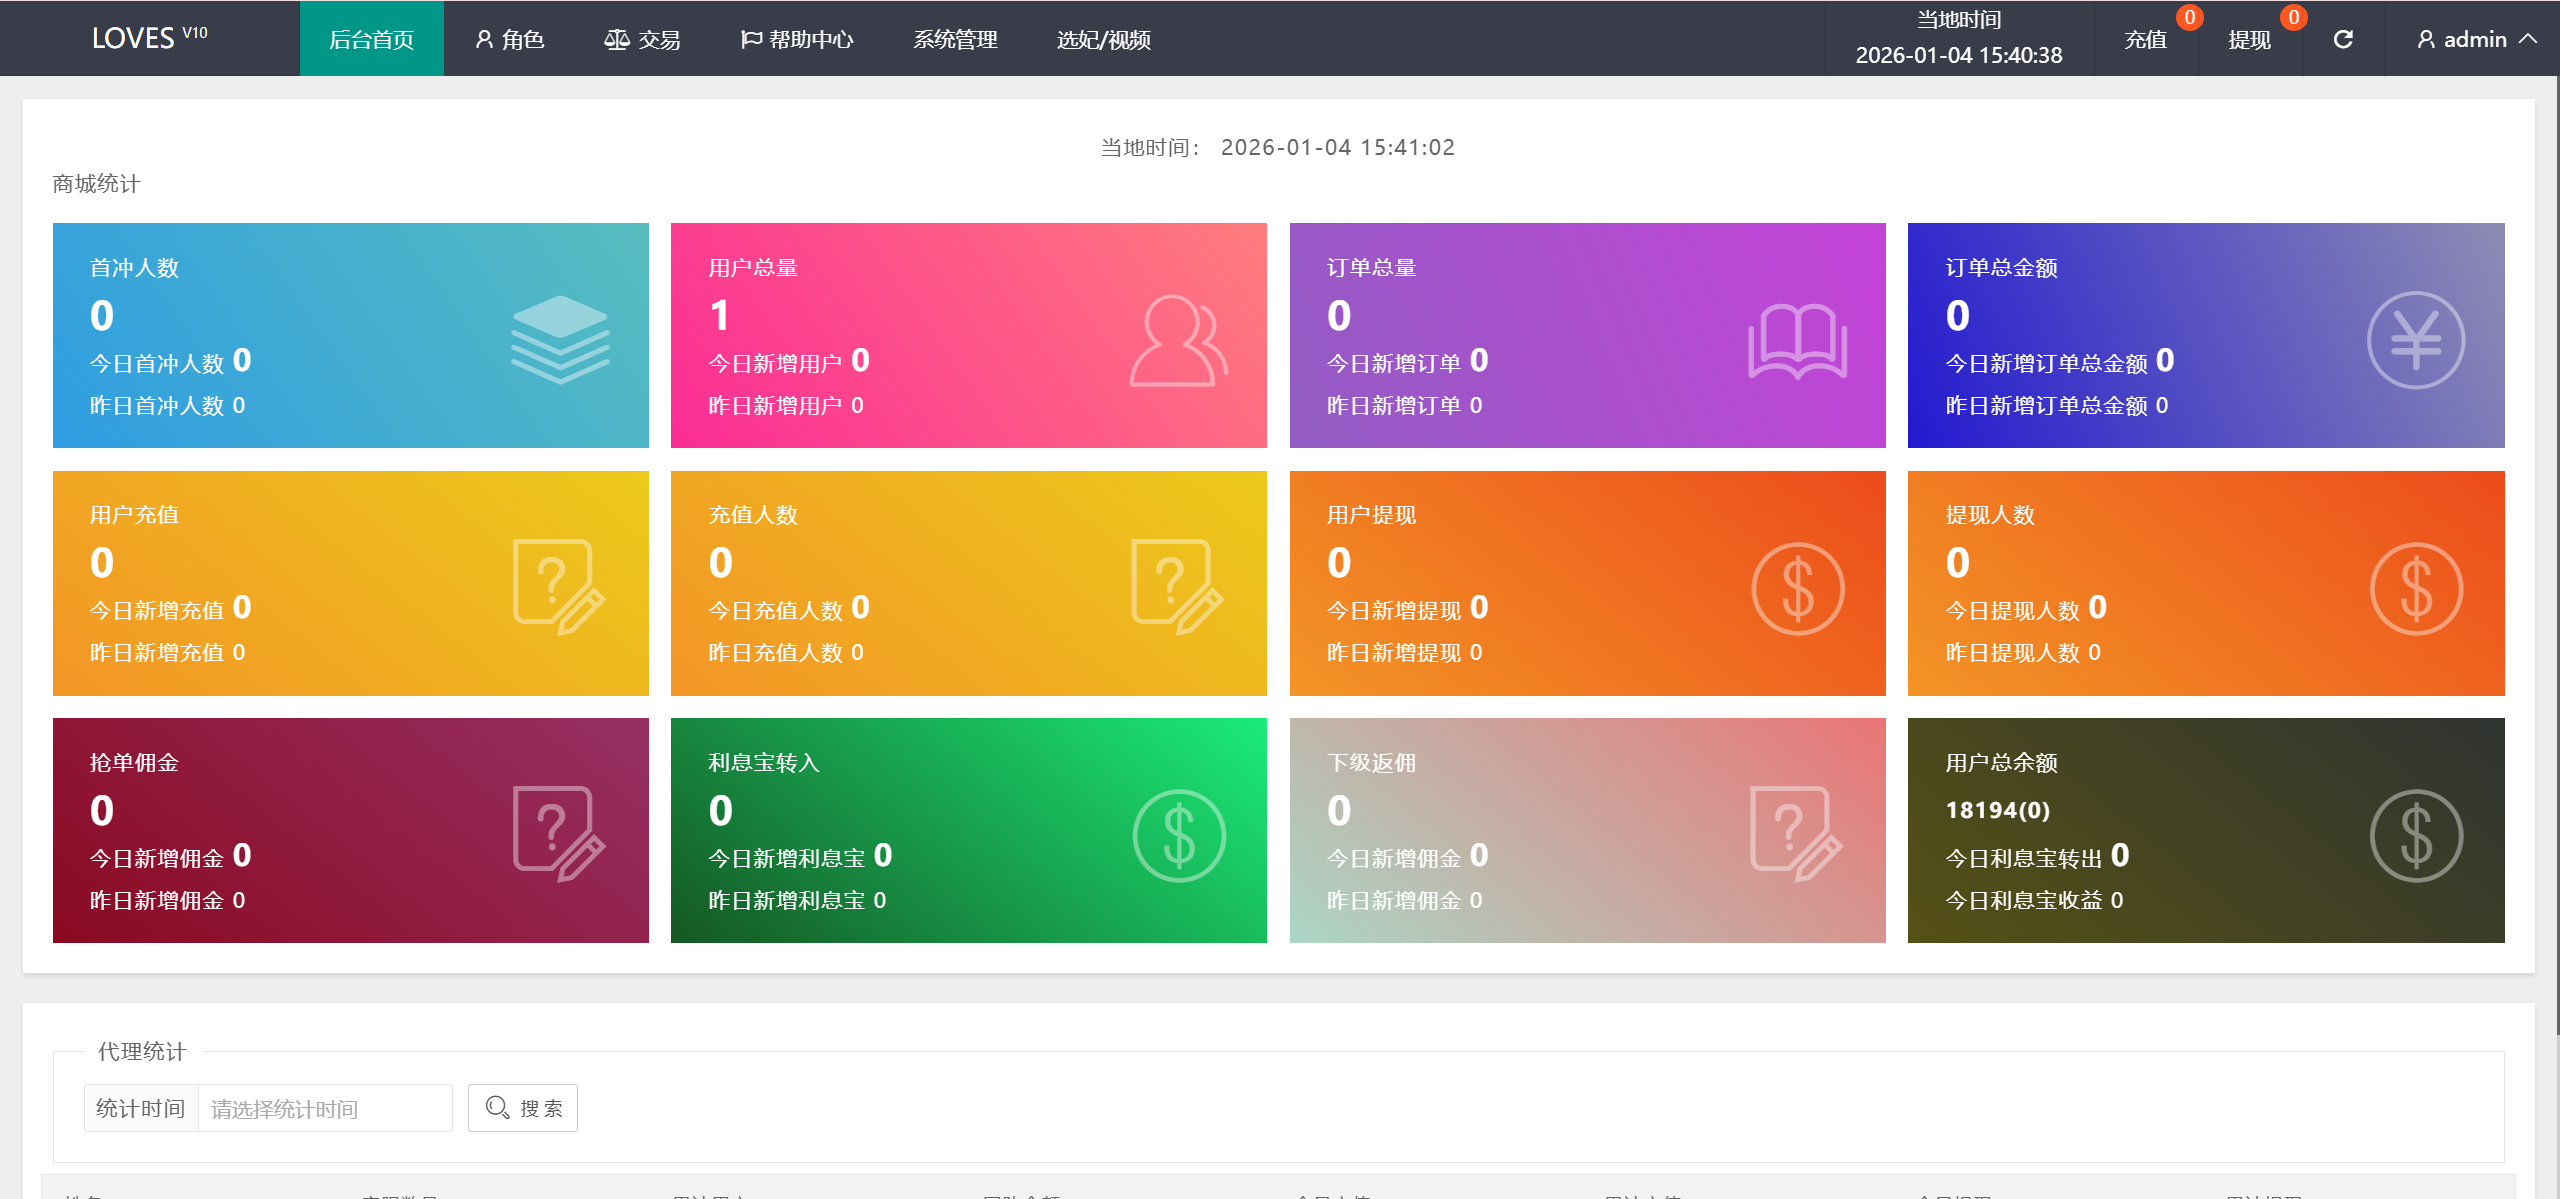Click the 统计时间 date selection field
The width and height of the screenshot is (2560, 1199).
coord(323,1107)
